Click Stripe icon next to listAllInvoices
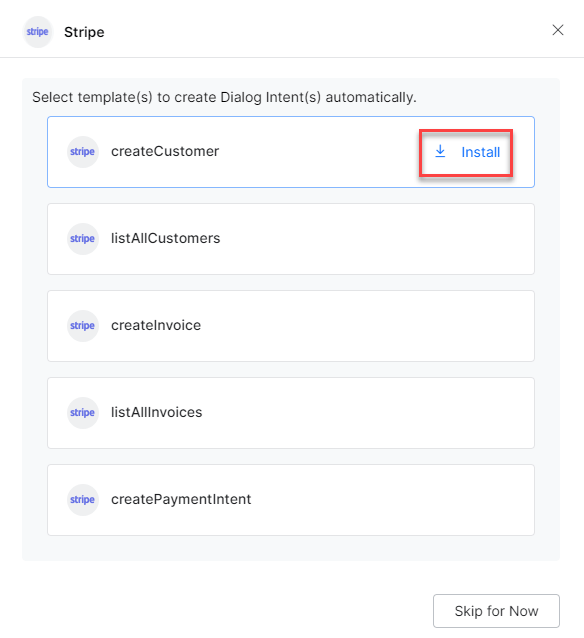584x638 pixels. click(x=83, y=413)
